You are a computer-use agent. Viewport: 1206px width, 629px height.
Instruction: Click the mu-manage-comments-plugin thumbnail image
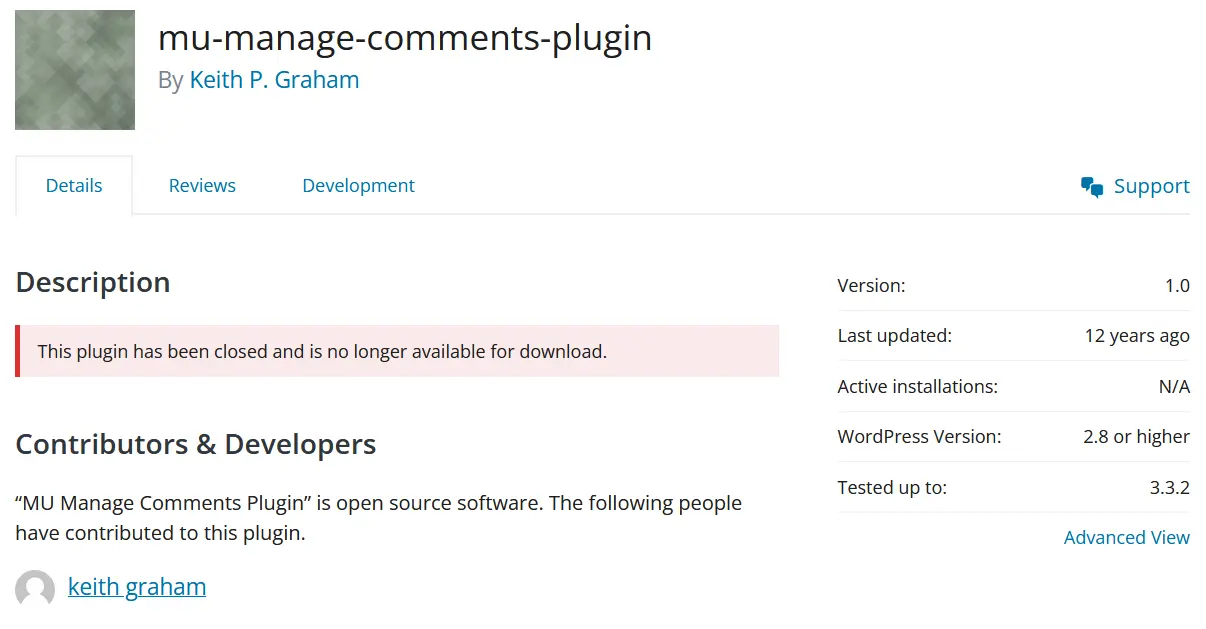pos(75,70)
